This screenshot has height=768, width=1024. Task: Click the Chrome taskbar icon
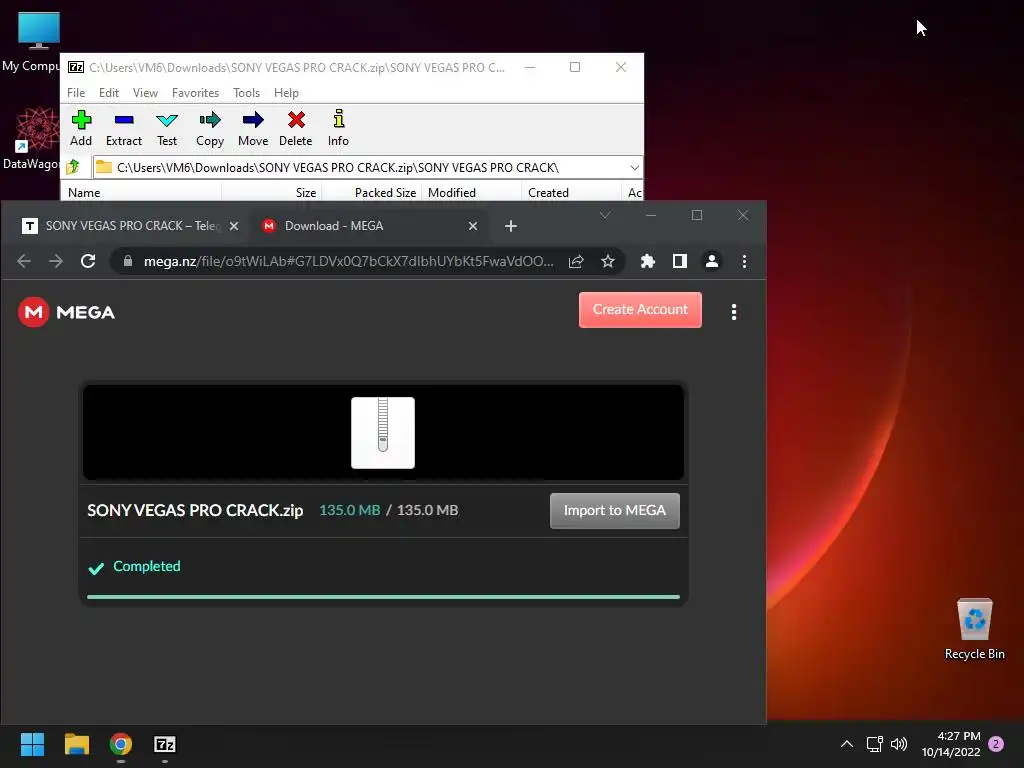[121, 744]
